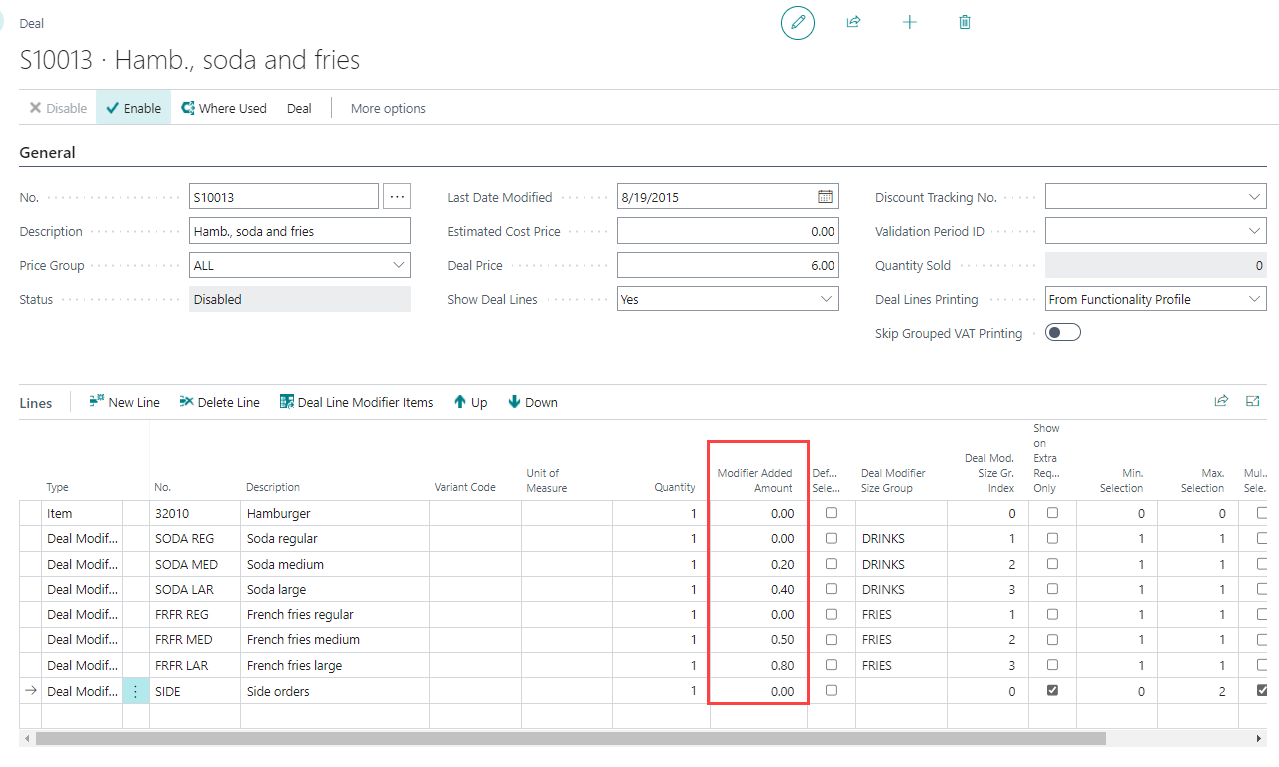Click the share icon in header
Screen dimensions: 1279x767
coord(853,22)
